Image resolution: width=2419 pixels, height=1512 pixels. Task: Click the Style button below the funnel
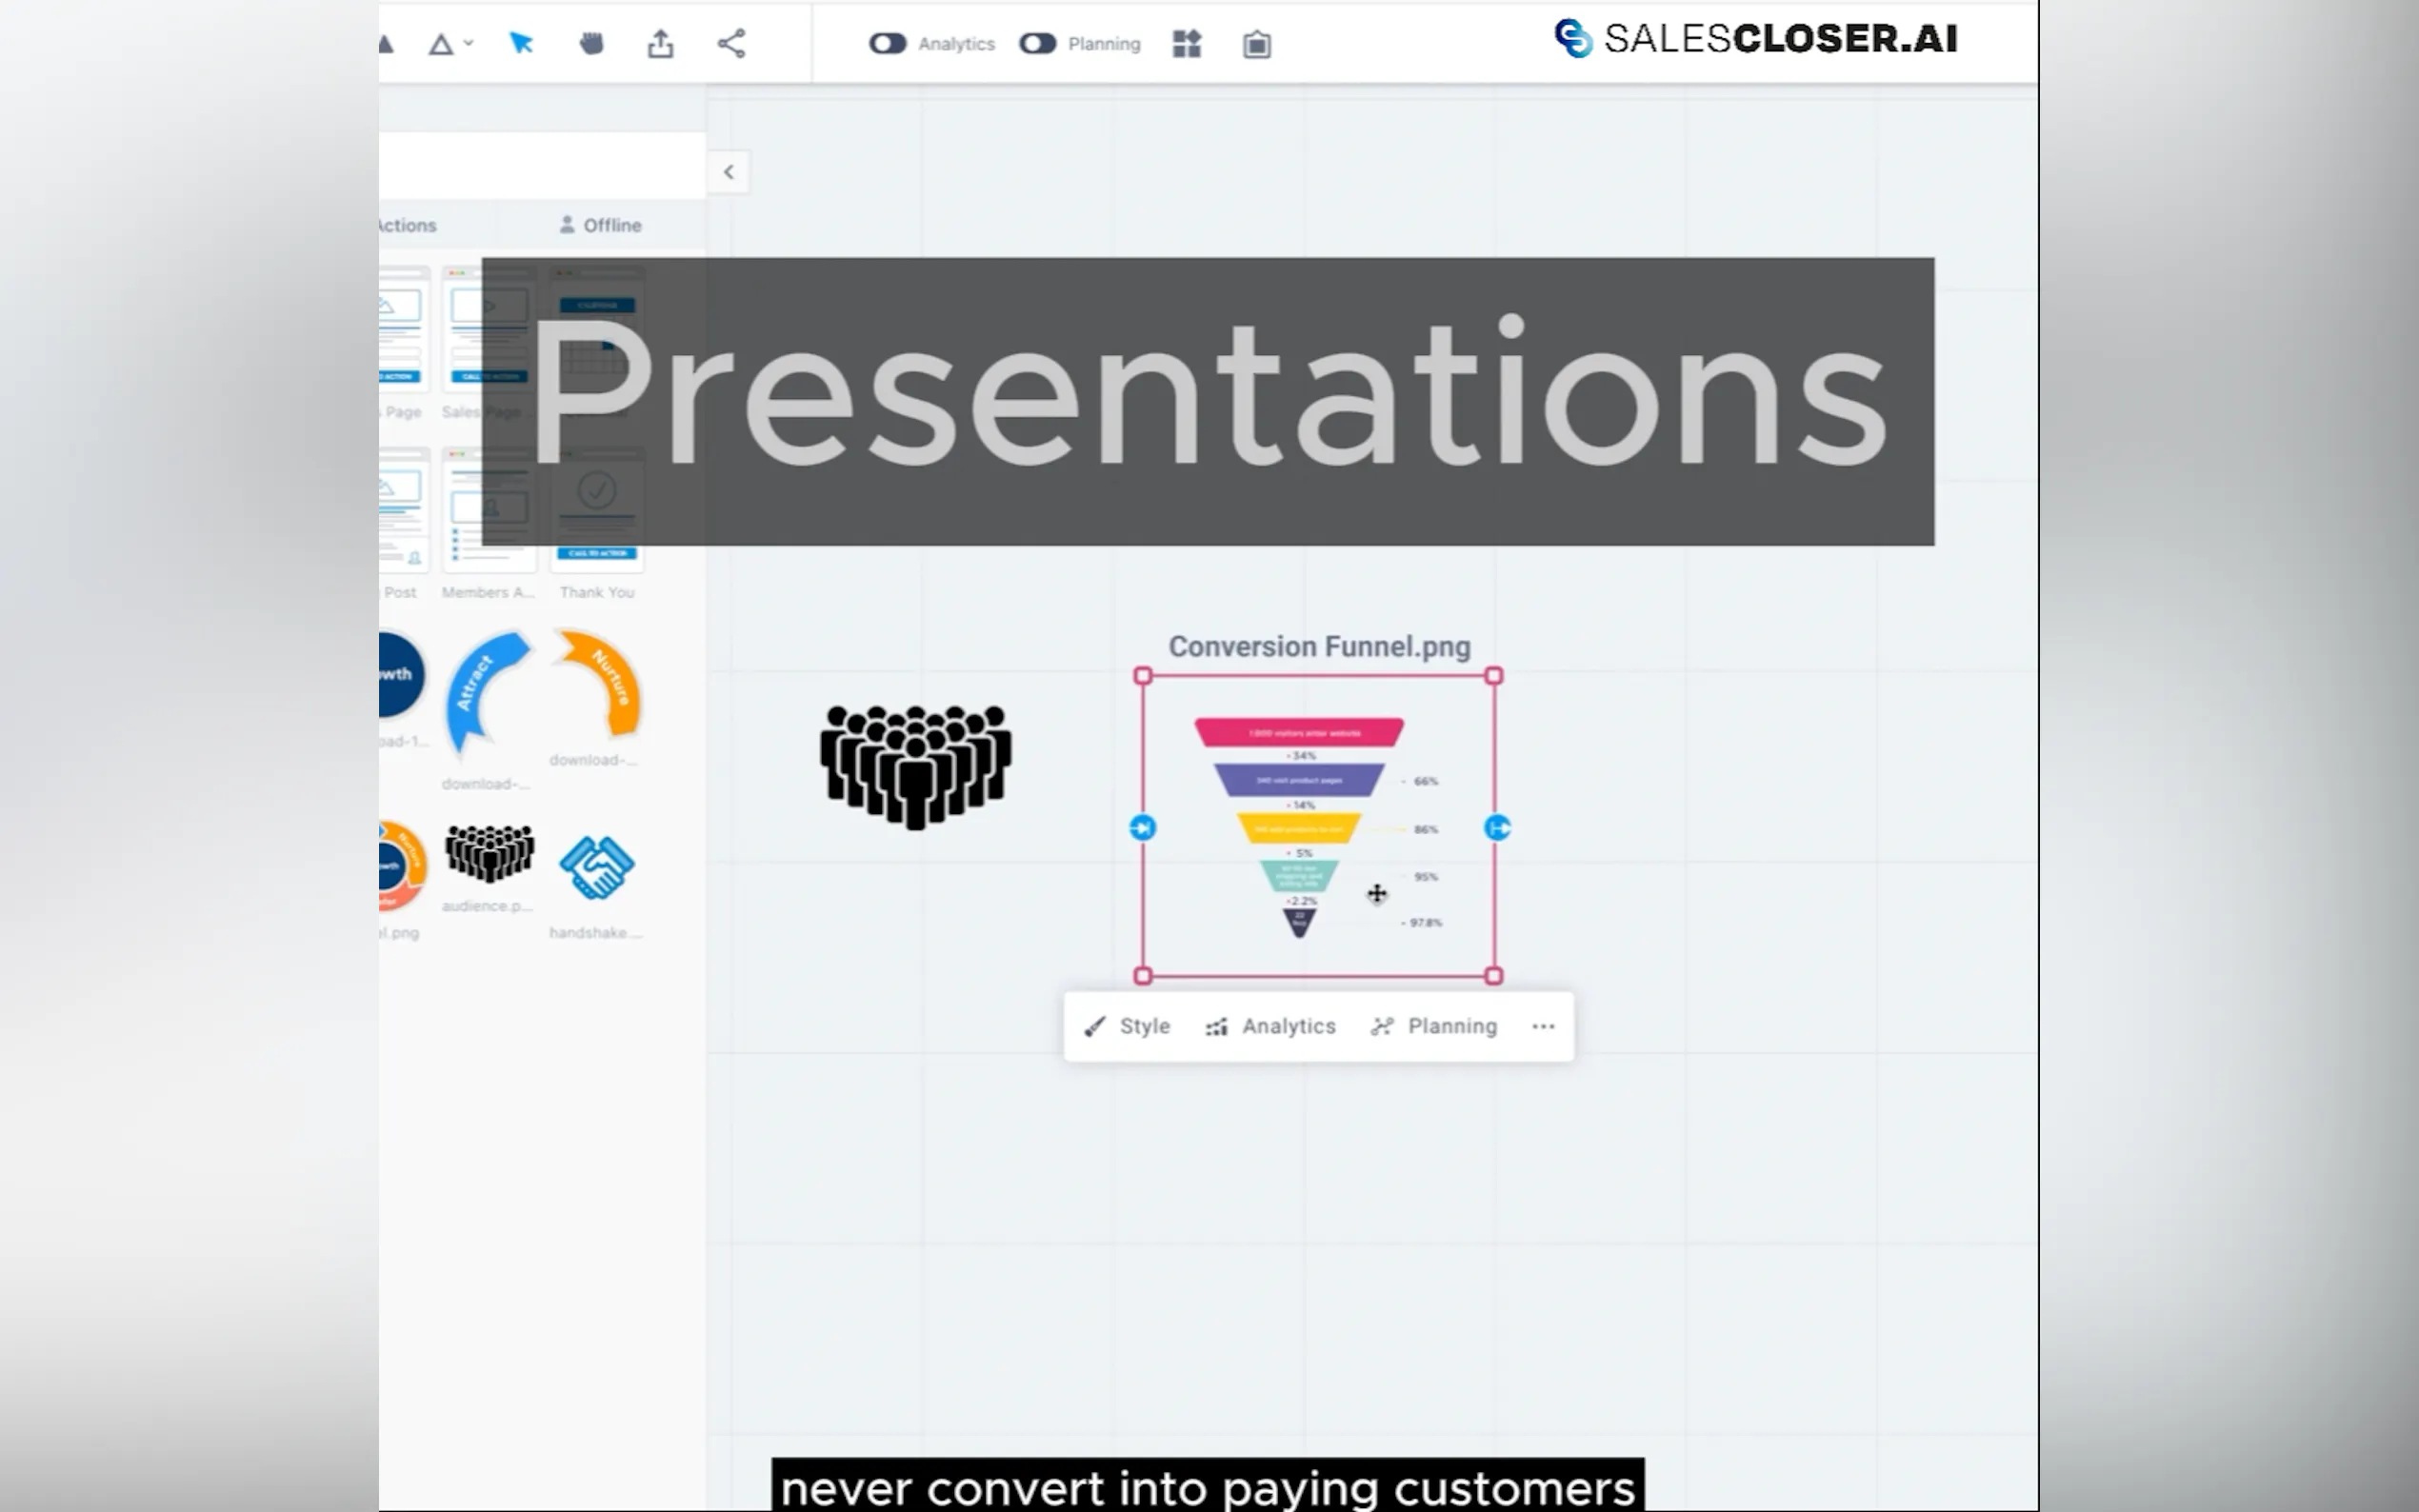pos(1127,1026)
